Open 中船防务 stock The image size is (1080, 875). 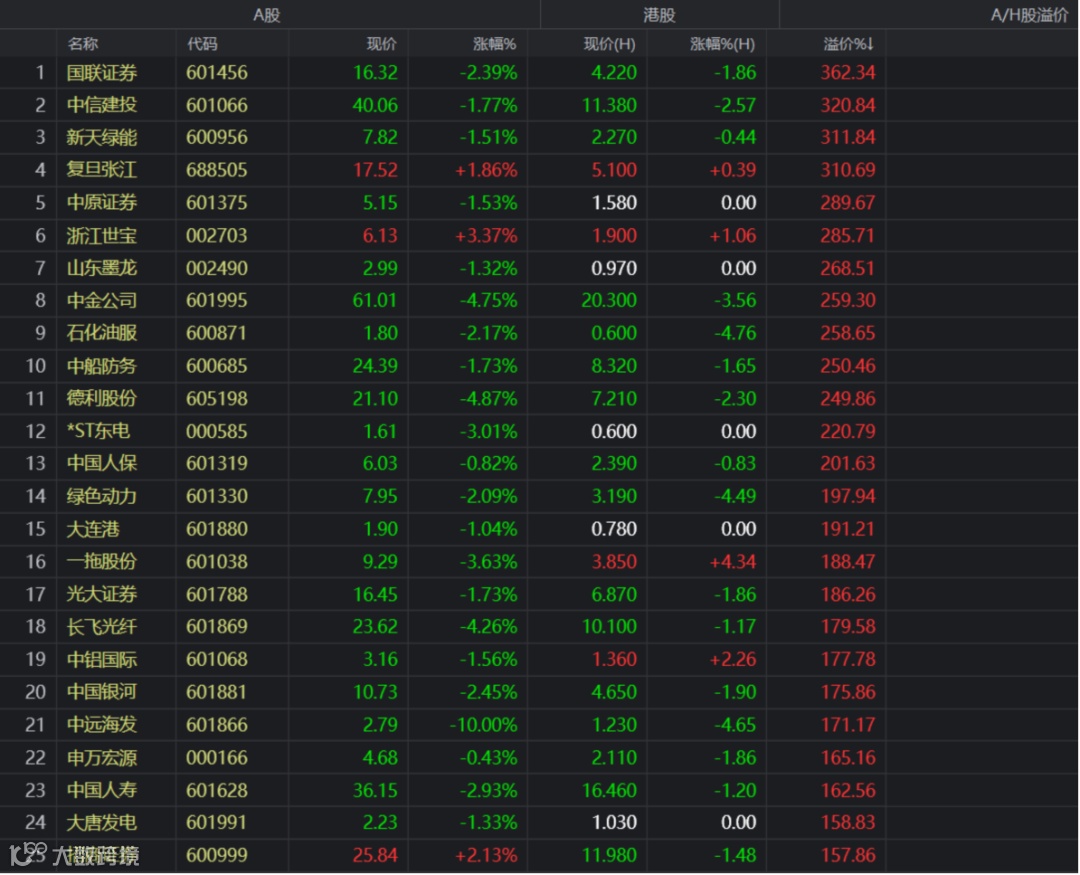(101, 366)
